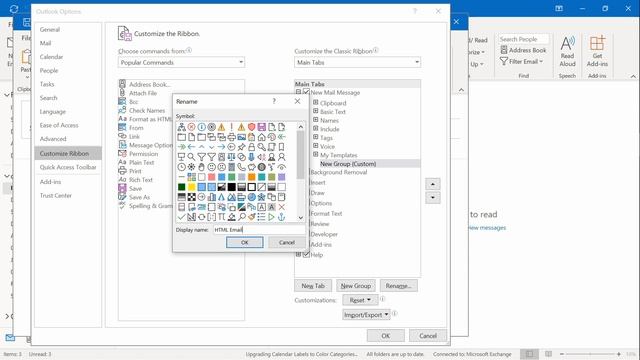Cancel the Rename dialog
The image size is (640, 360).
[x=287, y=242]
